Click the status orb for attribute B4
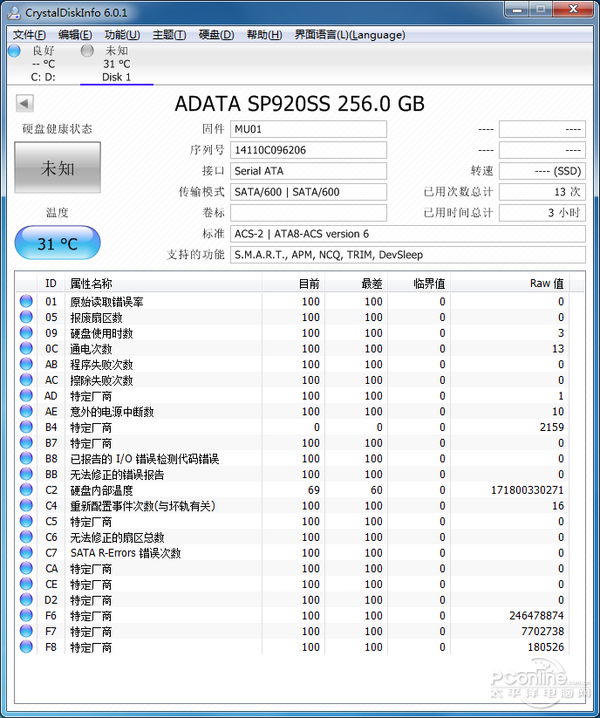 coord(26,427)
